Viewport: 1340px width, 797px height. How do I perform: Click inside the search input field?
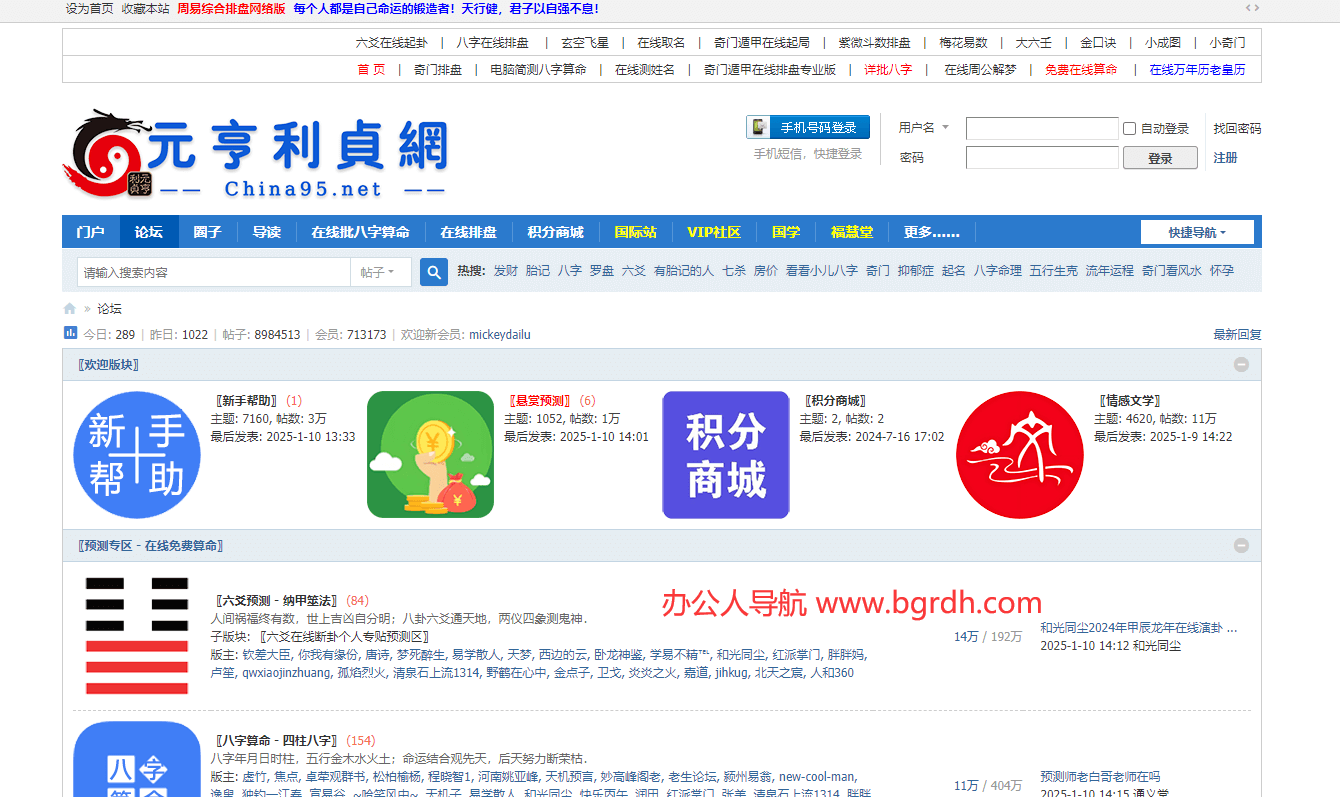pos(200,271)
